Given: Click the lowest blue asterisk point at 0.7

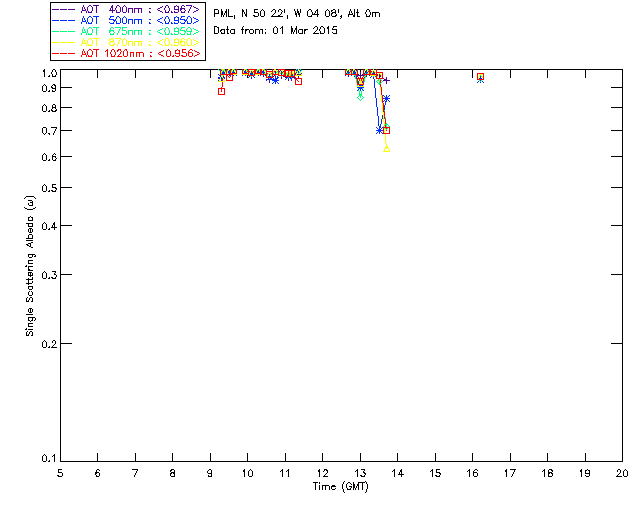Looking at the screenshot, I should coord(379,131).
